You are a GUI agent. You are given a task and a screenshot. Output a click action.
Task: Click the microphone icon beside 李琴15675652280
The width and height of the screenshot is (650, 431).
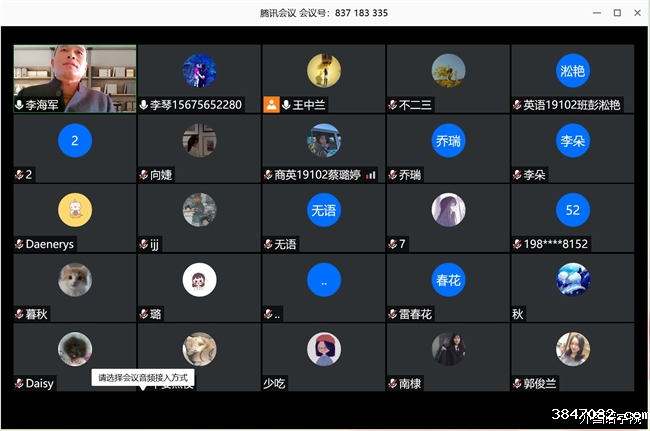click(x=144, y=105)
